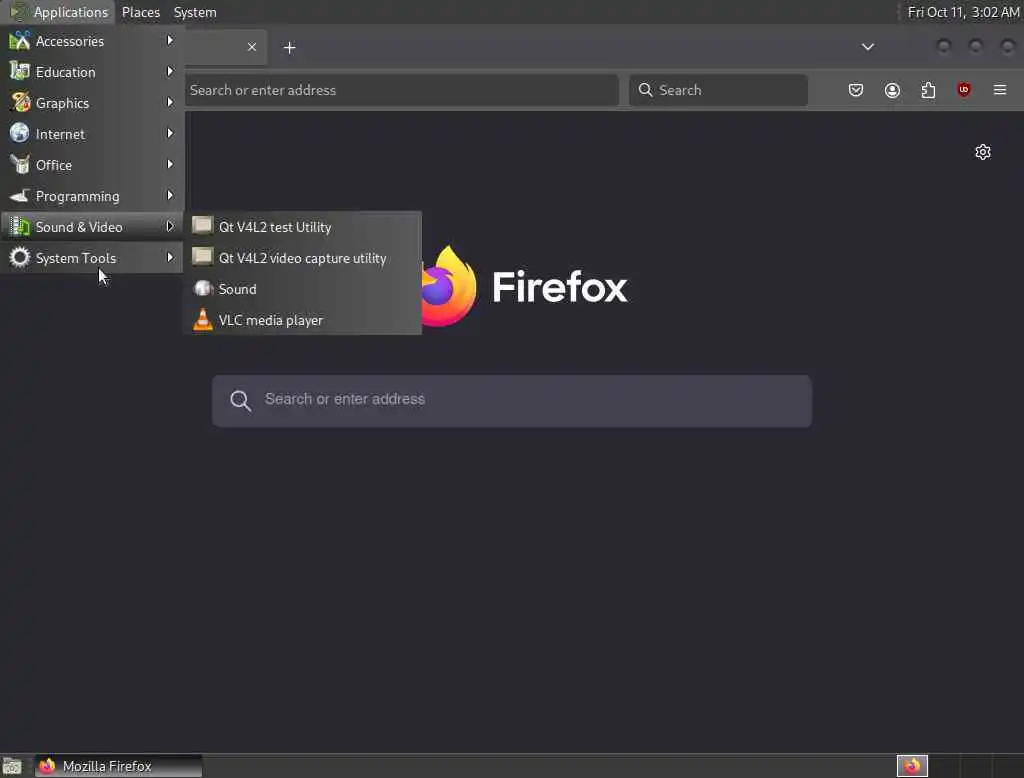Open the Save to Pocket button

[856, 90]
